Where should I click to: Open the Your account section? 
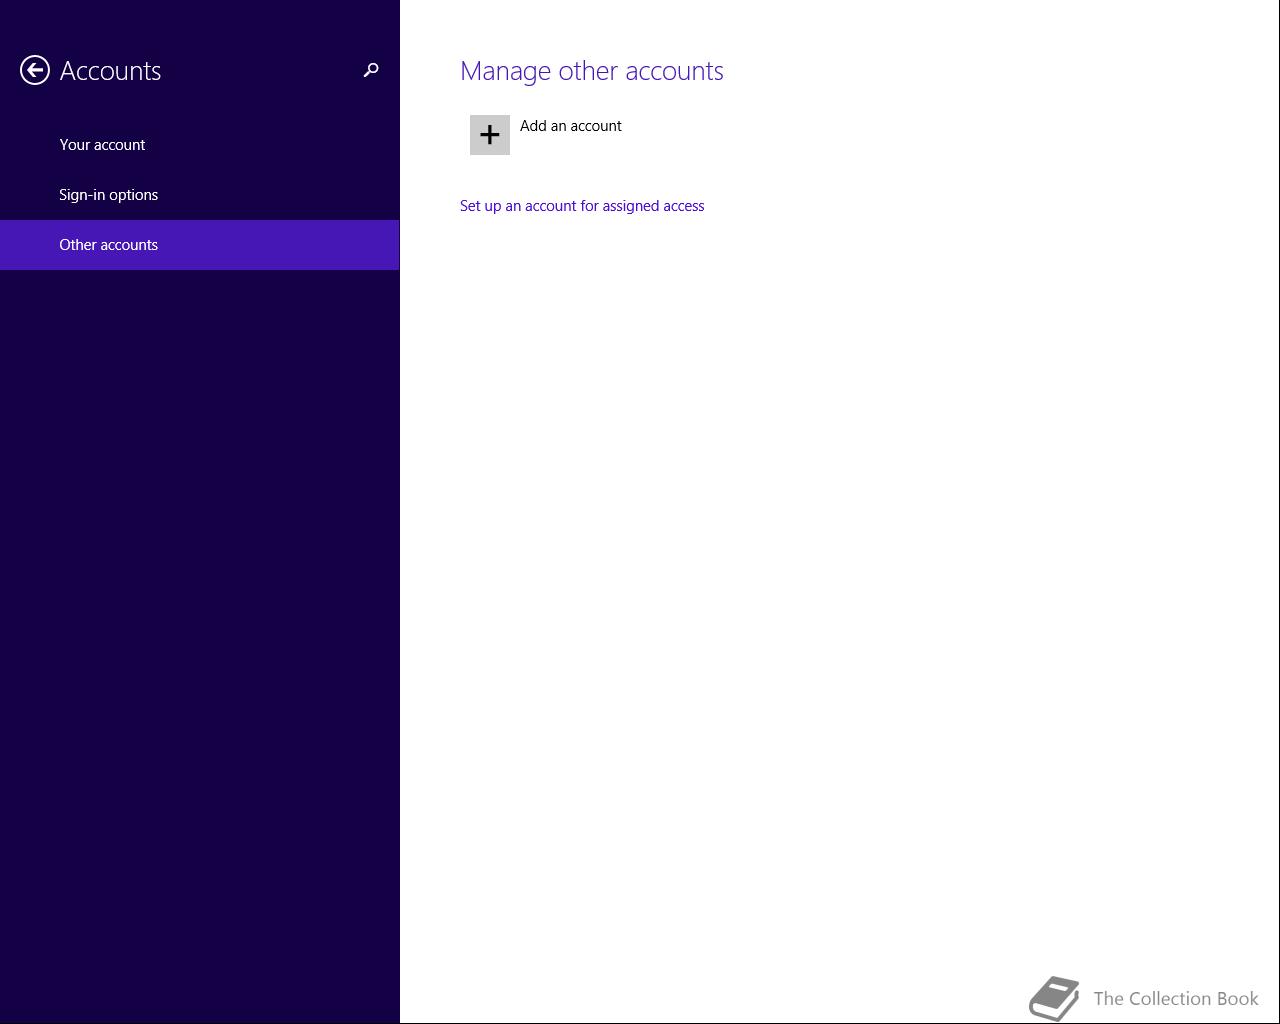click(200, 145)
